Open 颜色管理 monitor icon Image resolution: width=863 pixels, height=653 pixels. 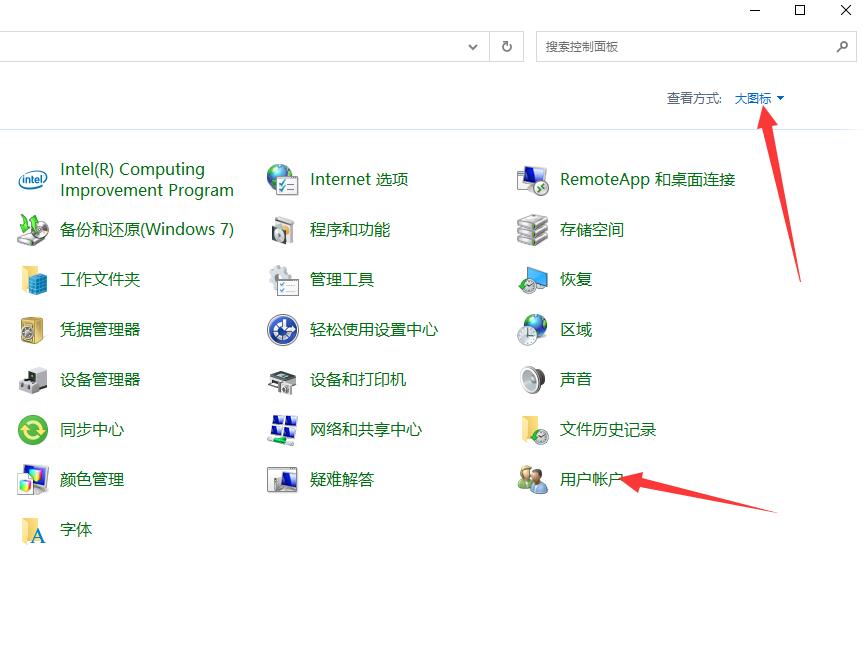[x=33, y=480]
